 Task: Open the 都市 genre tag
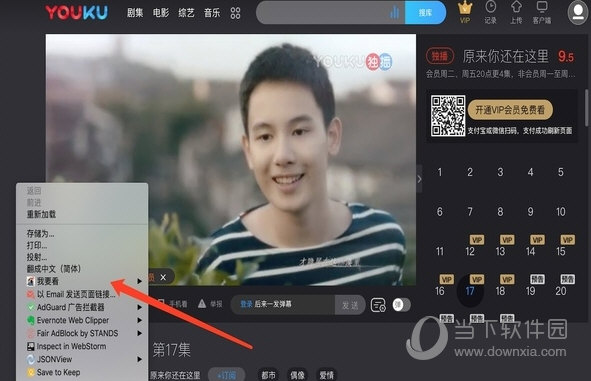coord(268,375)
